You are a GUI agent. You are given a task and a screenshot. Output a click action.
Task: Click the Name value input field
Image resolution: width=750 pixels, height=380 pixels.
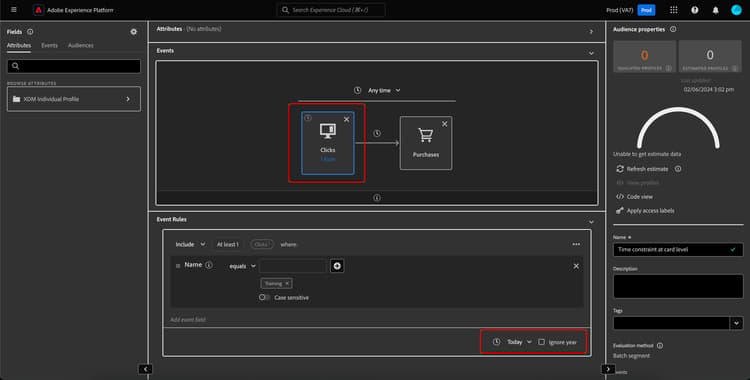coord(293,266)
